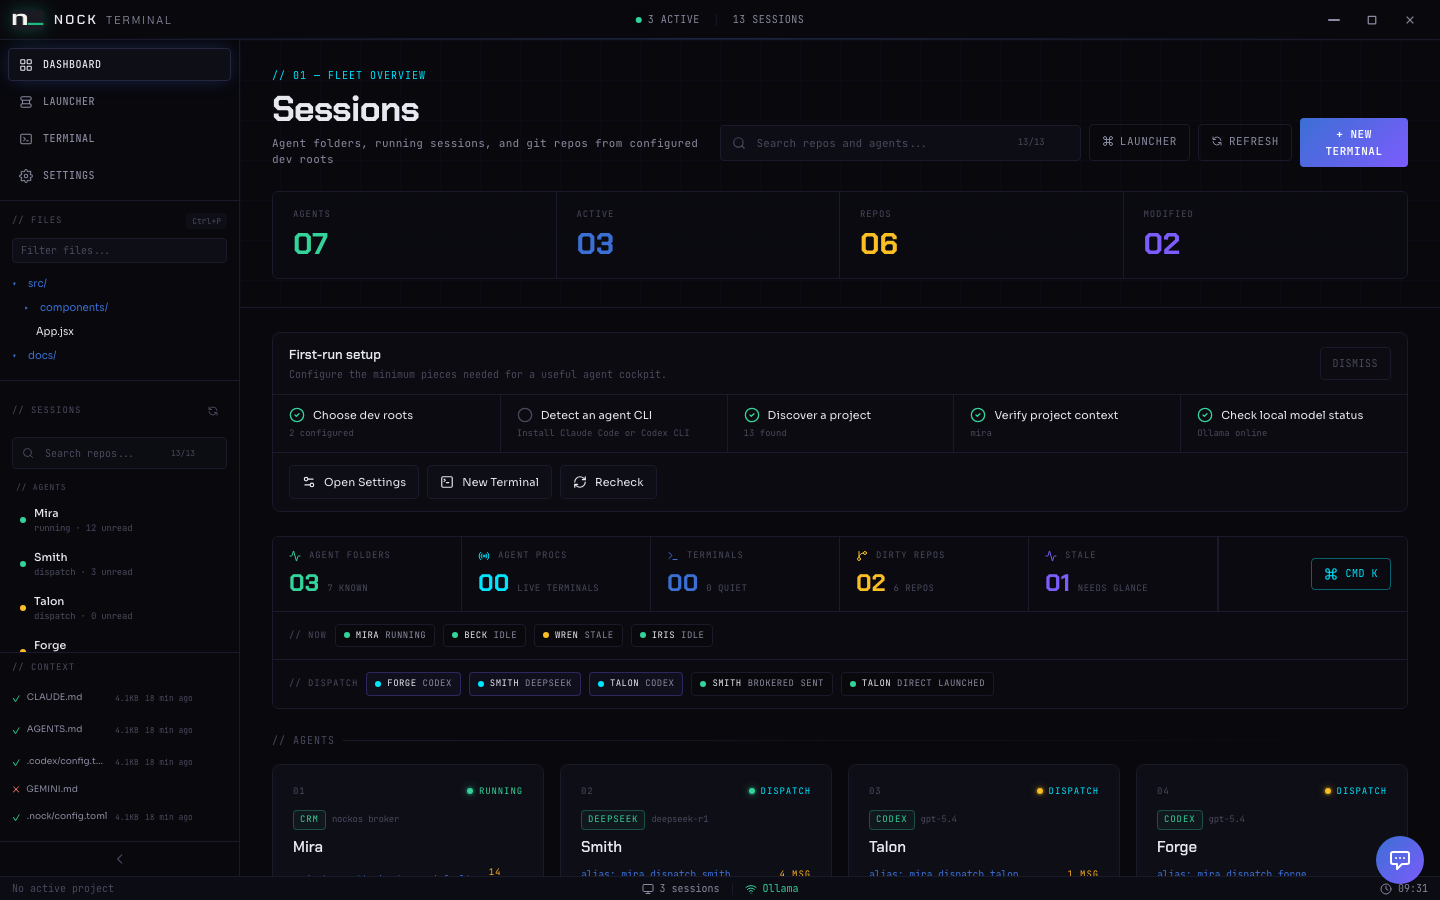
Task: Open the Settings nav item
Action: [x=119, y=175]
